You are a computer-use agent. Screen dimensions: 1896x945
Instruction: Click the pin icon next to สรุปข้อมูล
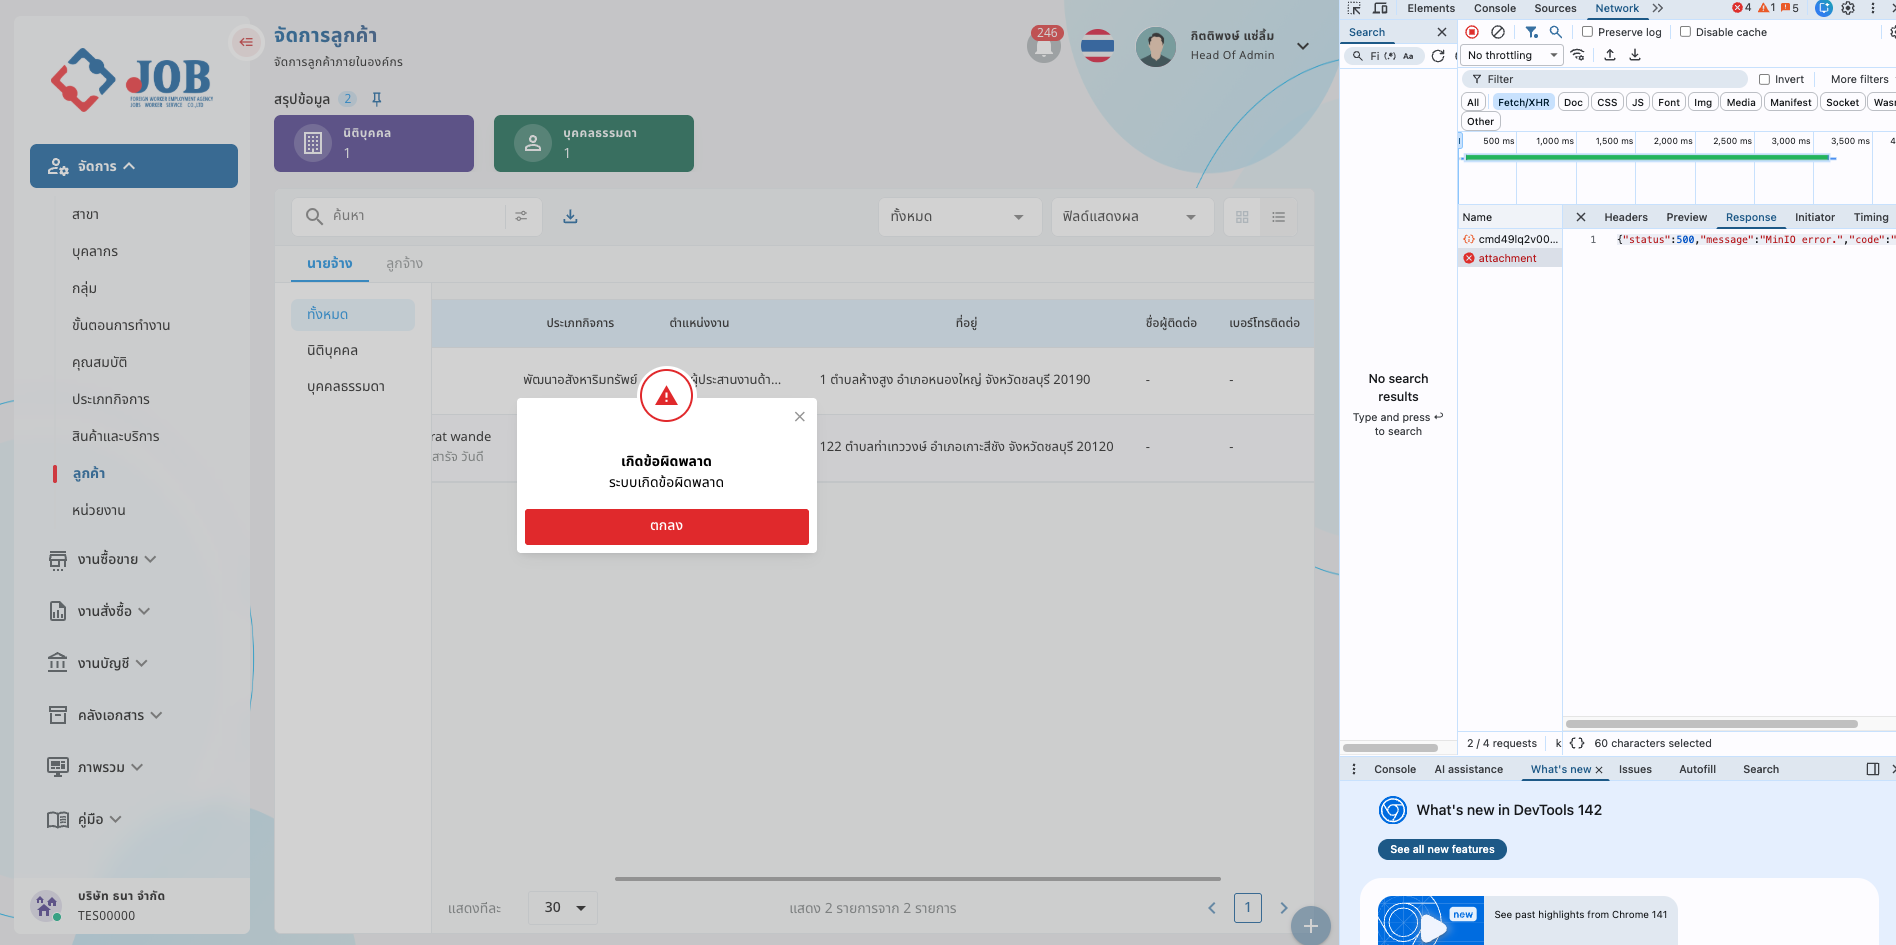click(377, 99)
